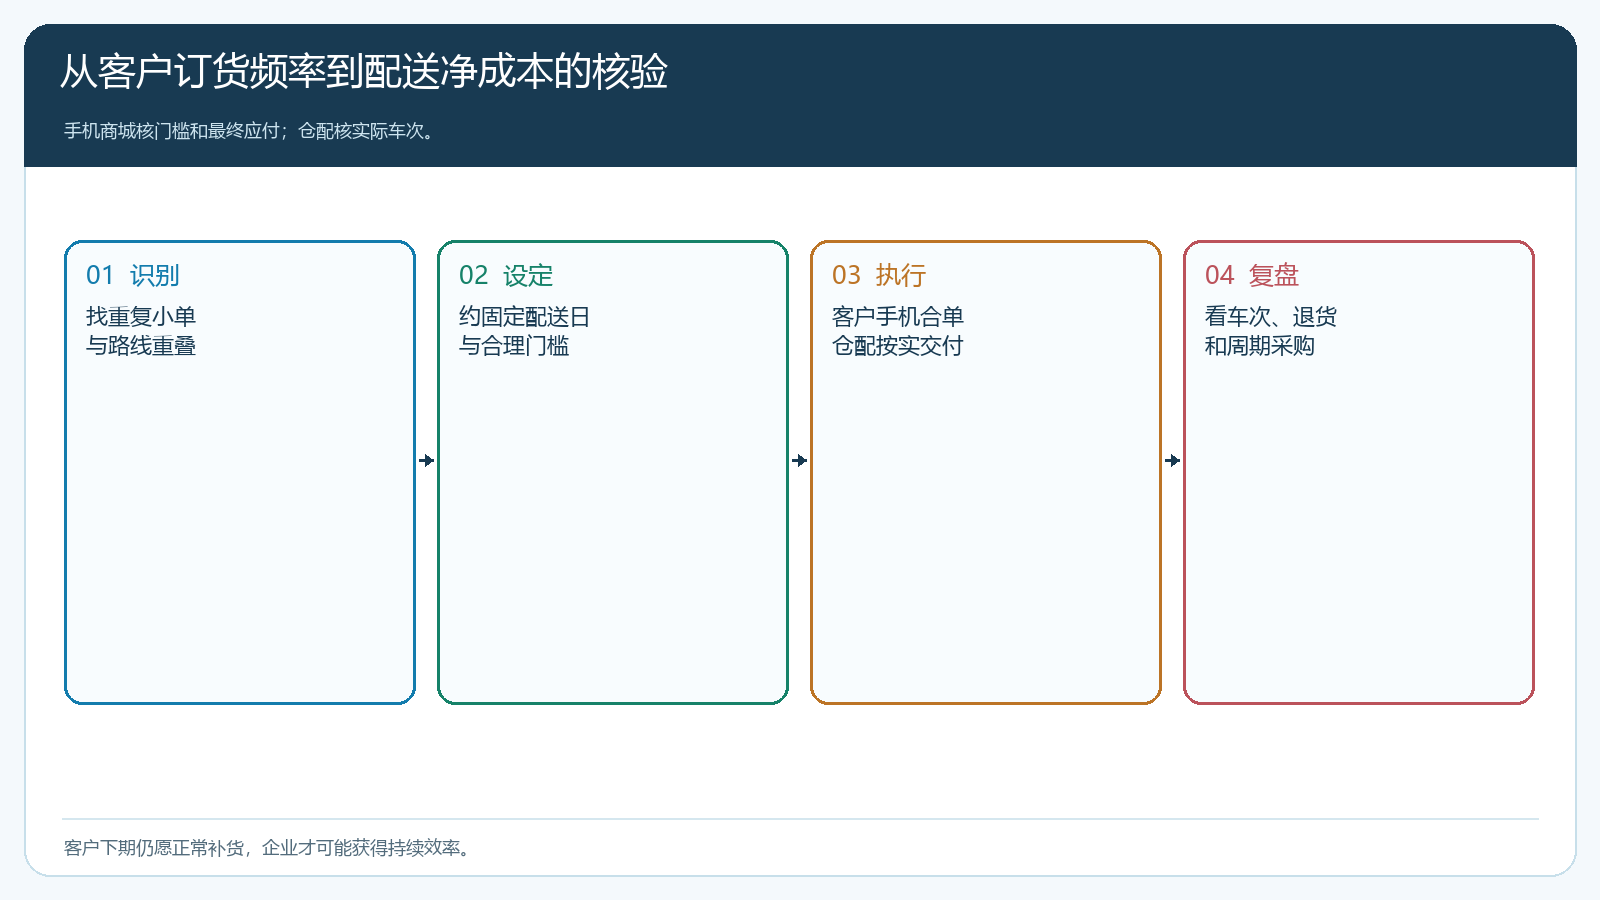Select the 03 执行 card heading
This screenshot has height=900, width=1600.
click(x=879, y=275)
